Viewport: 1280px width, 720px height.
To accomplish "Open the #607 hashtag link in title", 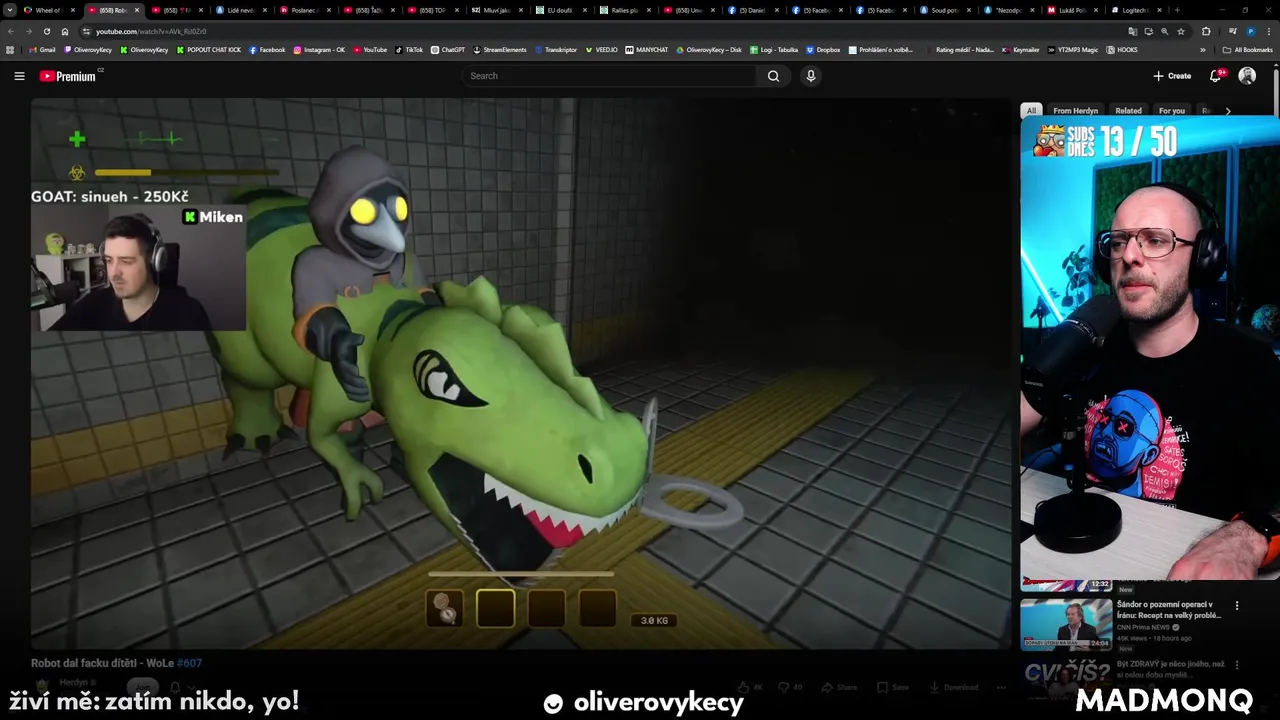I will 190,663.
